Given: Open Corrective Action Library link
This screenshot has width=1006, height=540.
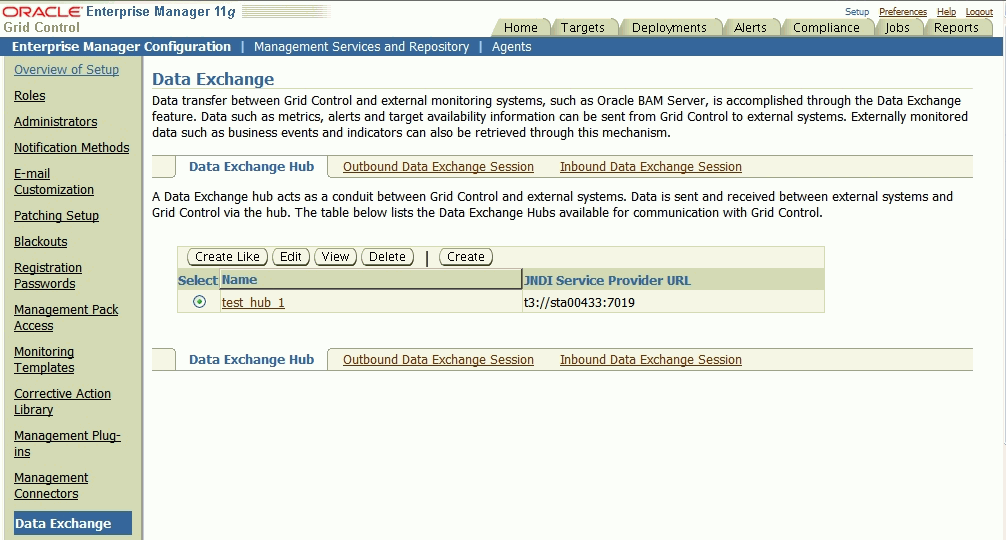Looking at the screenshot, I should [62, 401].
